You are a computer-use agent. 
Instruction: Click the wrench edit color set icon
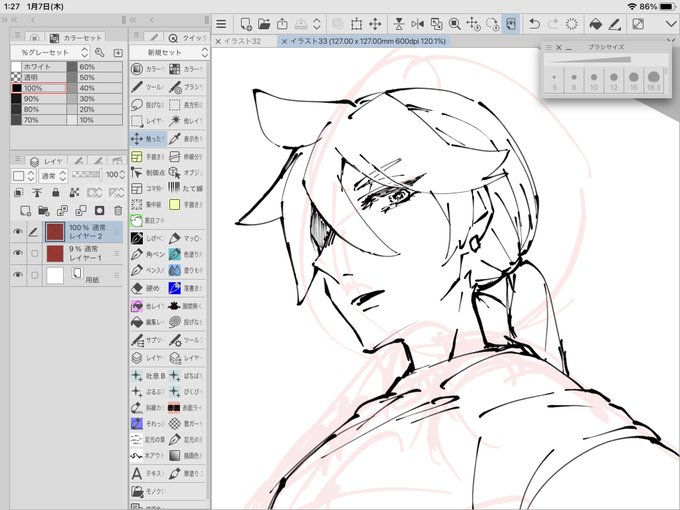tap(100, 52)
